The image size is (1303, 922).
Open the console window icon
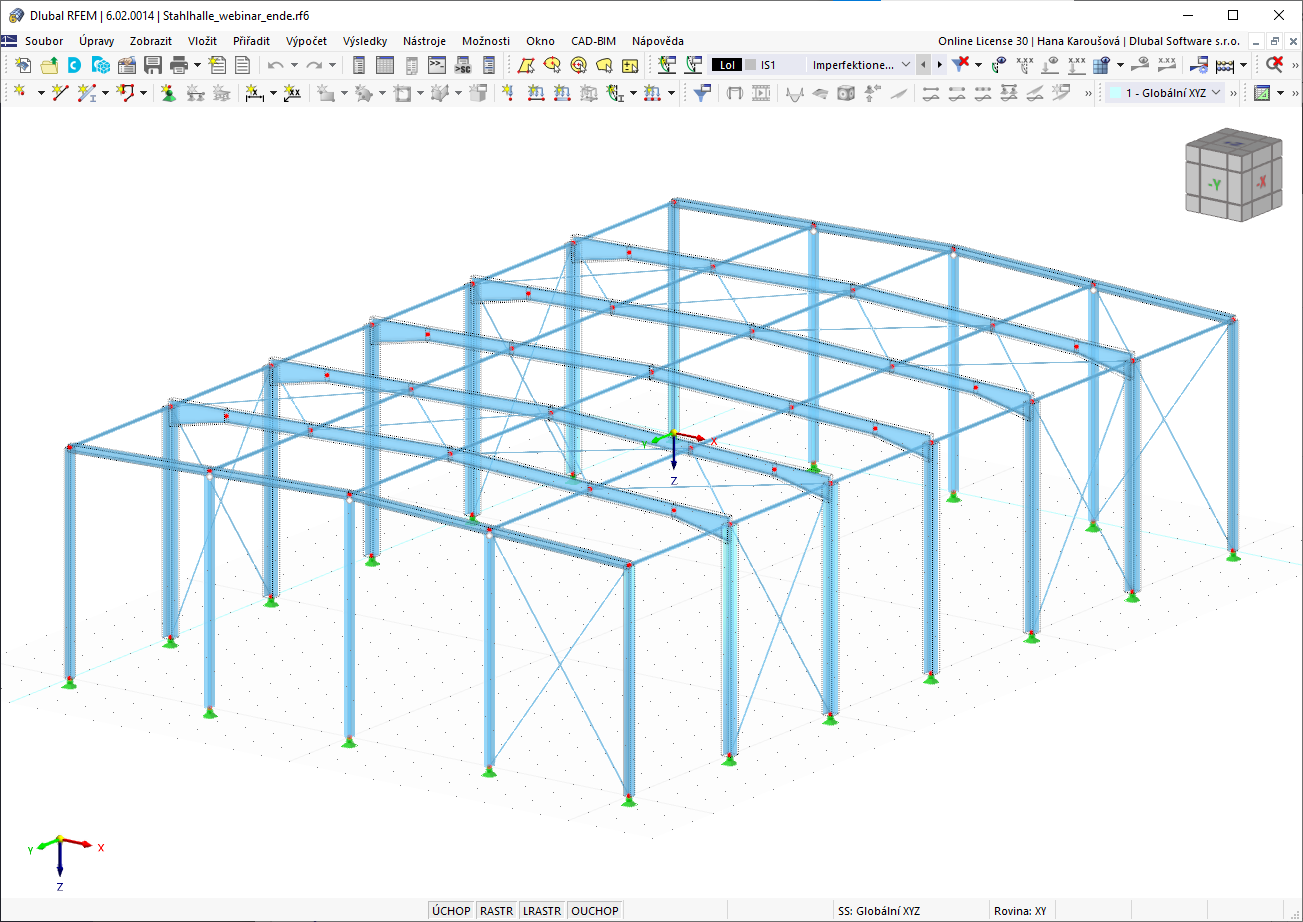click(x=437, y=65)
